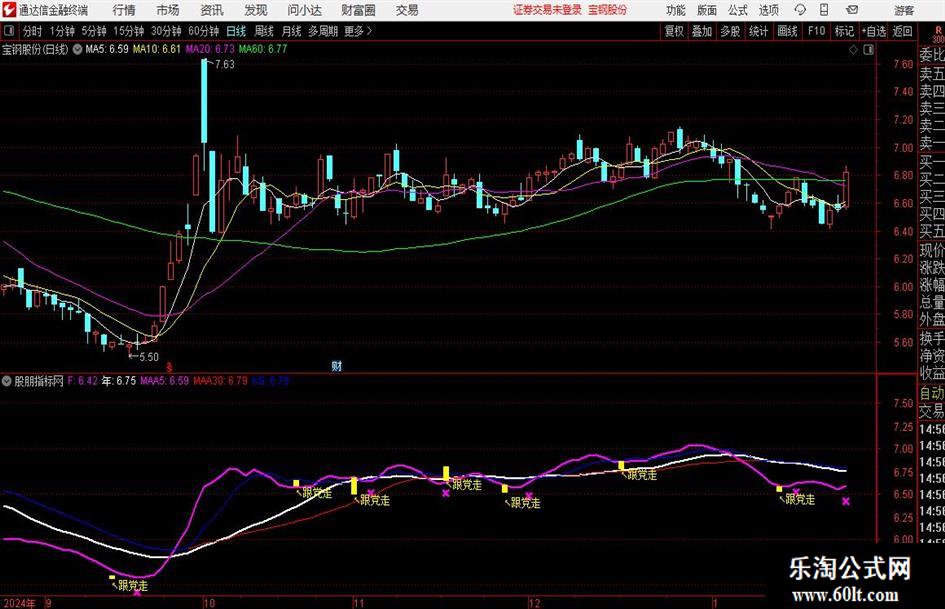
Task: Open the 财富圈 menu
Action: pyautogui.click(x=358, y=10)
